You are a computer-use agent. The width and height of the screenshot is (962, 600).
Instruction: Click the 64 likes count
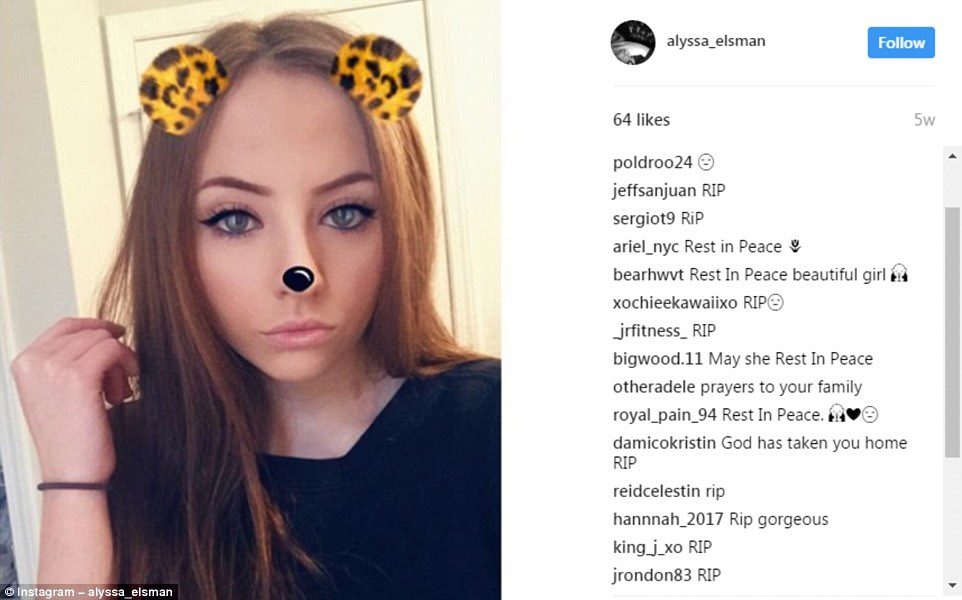click(641, 120)
